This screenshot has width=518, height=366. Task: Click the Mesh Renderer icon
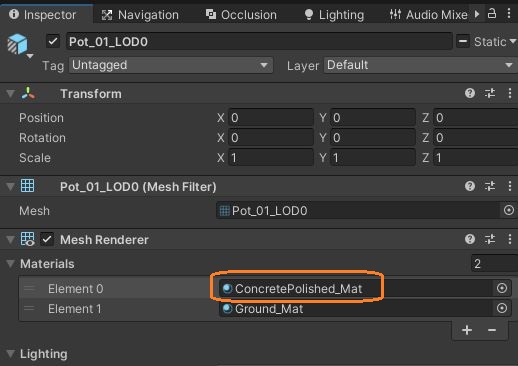(27, 239)
